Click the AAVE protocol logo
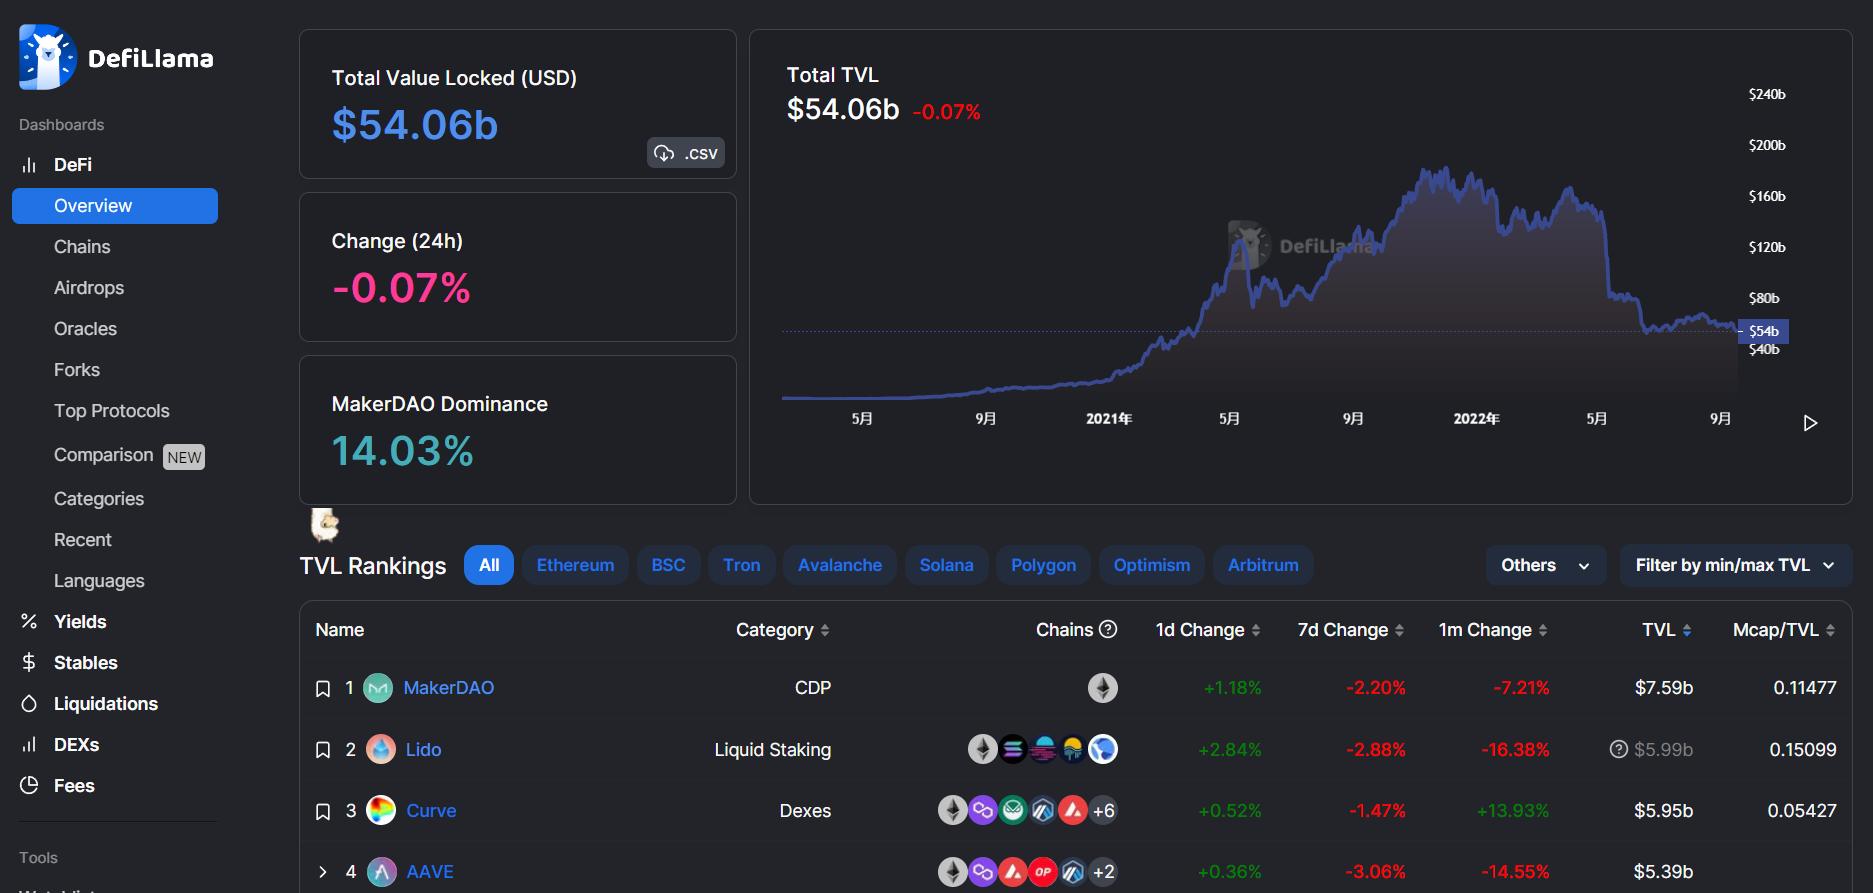 381,872
